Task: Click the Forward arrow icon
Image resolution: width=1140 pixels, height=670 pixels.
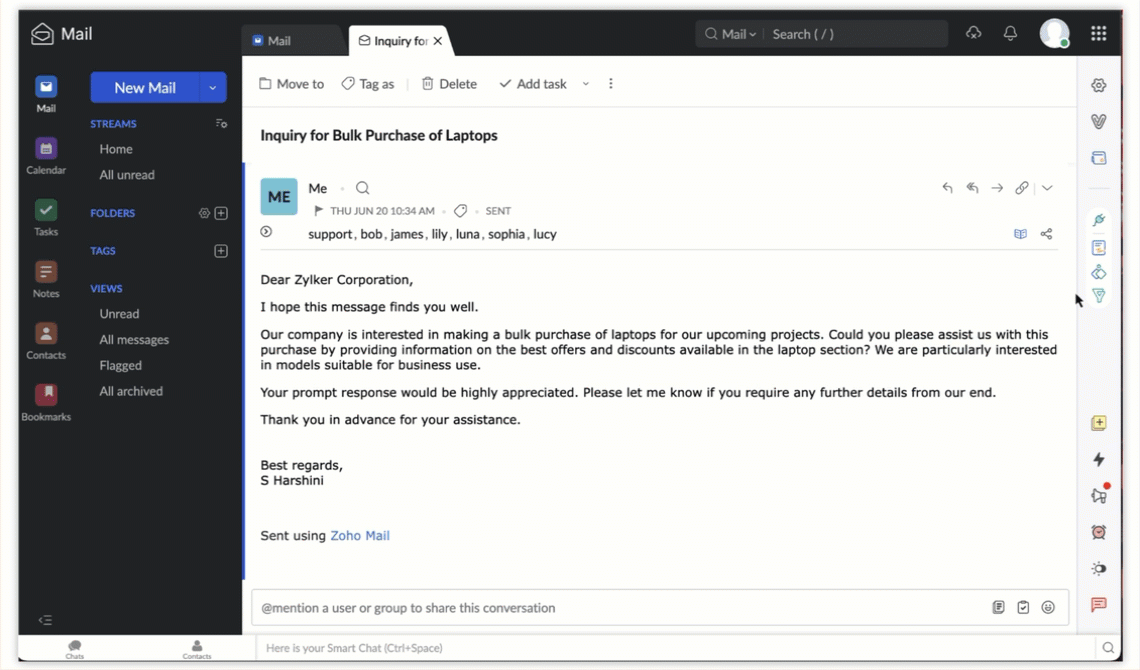Action: click(x=997, y=188)
